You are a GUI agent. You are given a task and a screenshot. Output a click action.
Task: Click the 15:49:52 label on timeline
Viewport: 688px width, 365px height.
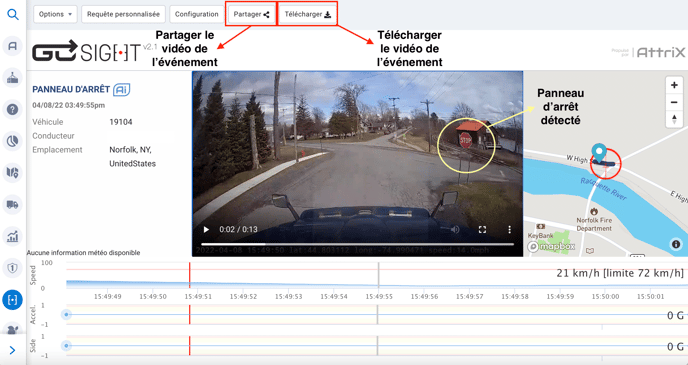click(x=243, y=297)
